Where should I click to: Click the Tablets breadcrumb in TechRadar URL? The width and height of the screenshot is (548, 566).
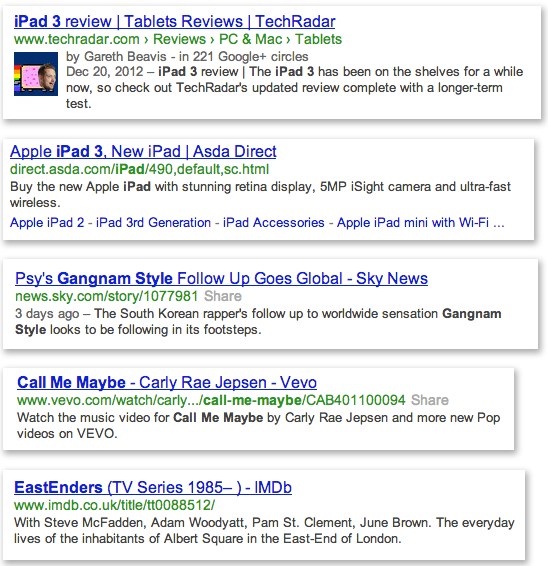coord(318,39)
